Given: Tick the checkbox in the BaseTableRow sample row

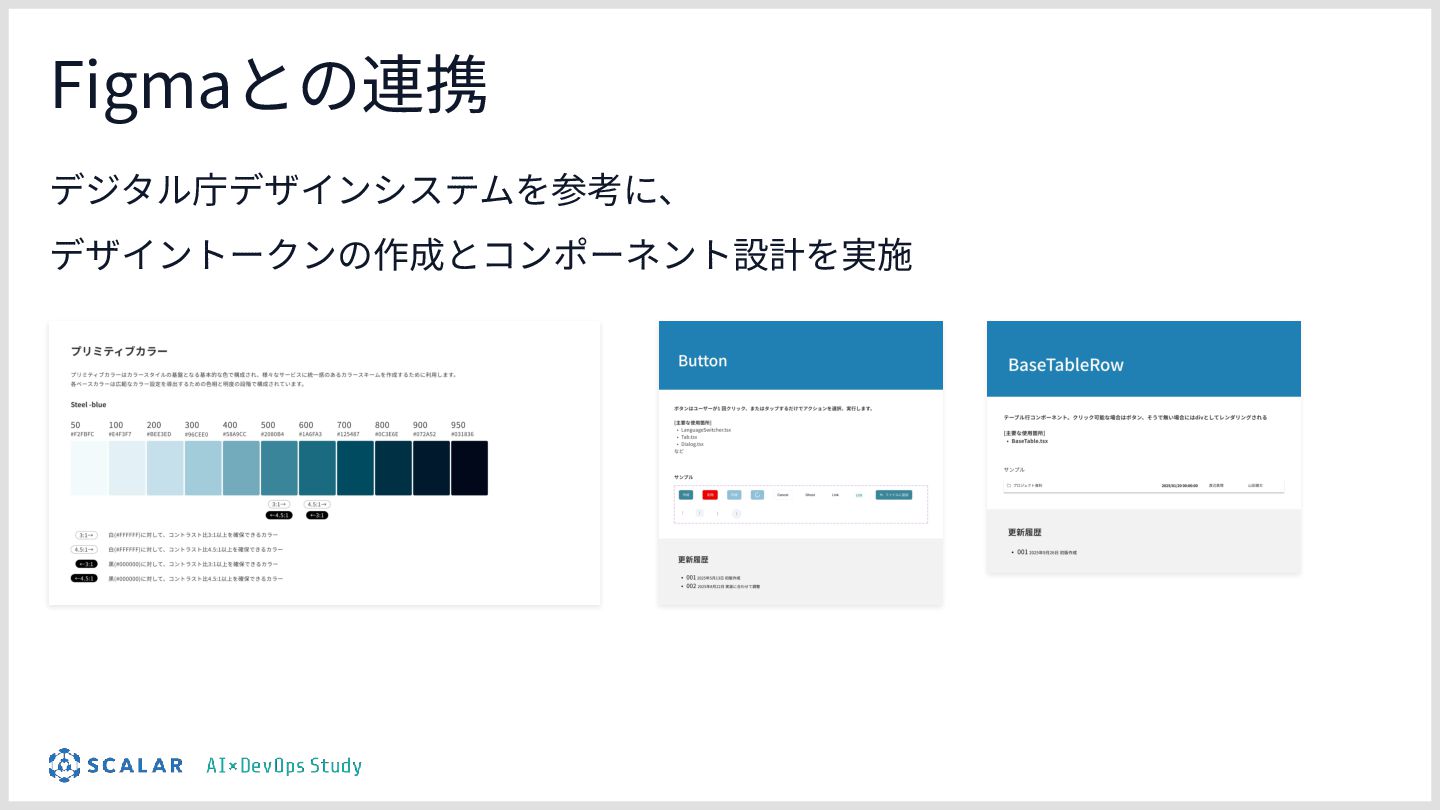Looking at the screenshot, I should click(1009, 485).
